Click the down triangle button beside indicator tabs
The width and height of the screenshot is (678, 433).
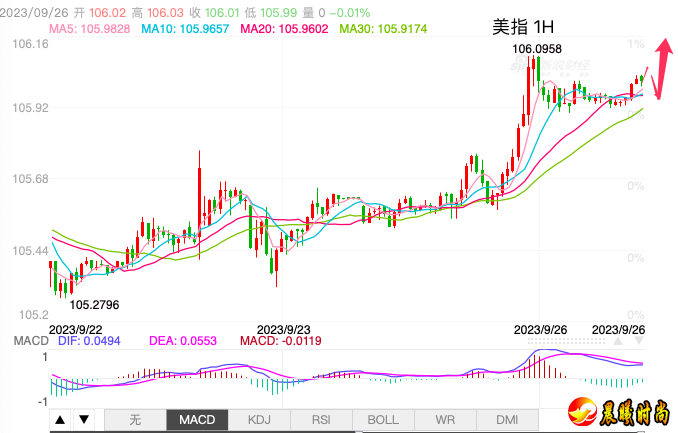84,420
